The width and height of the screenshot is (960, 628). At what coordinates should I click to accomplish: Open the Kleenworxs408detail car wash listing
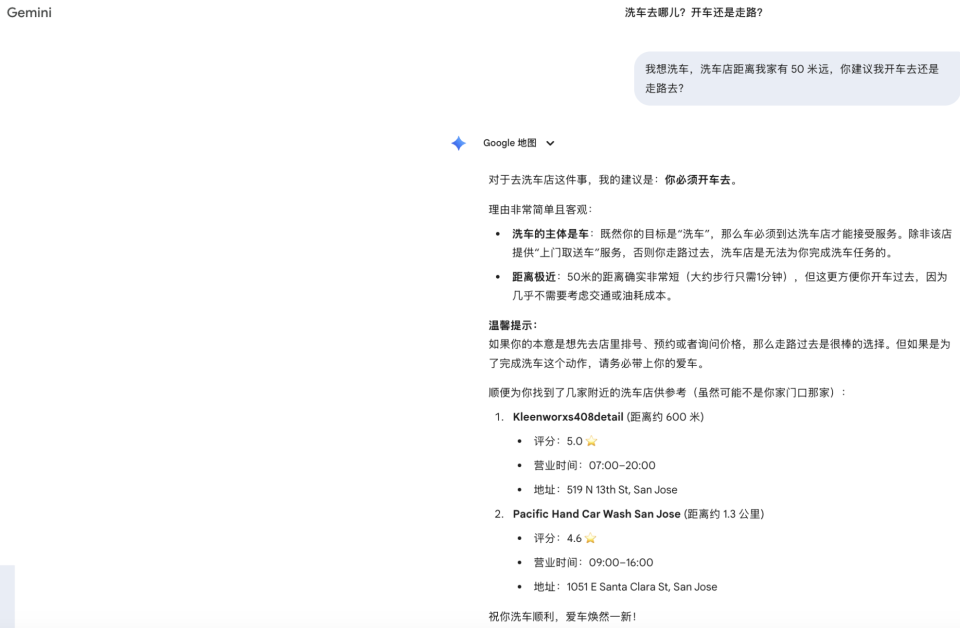point(567,416)
